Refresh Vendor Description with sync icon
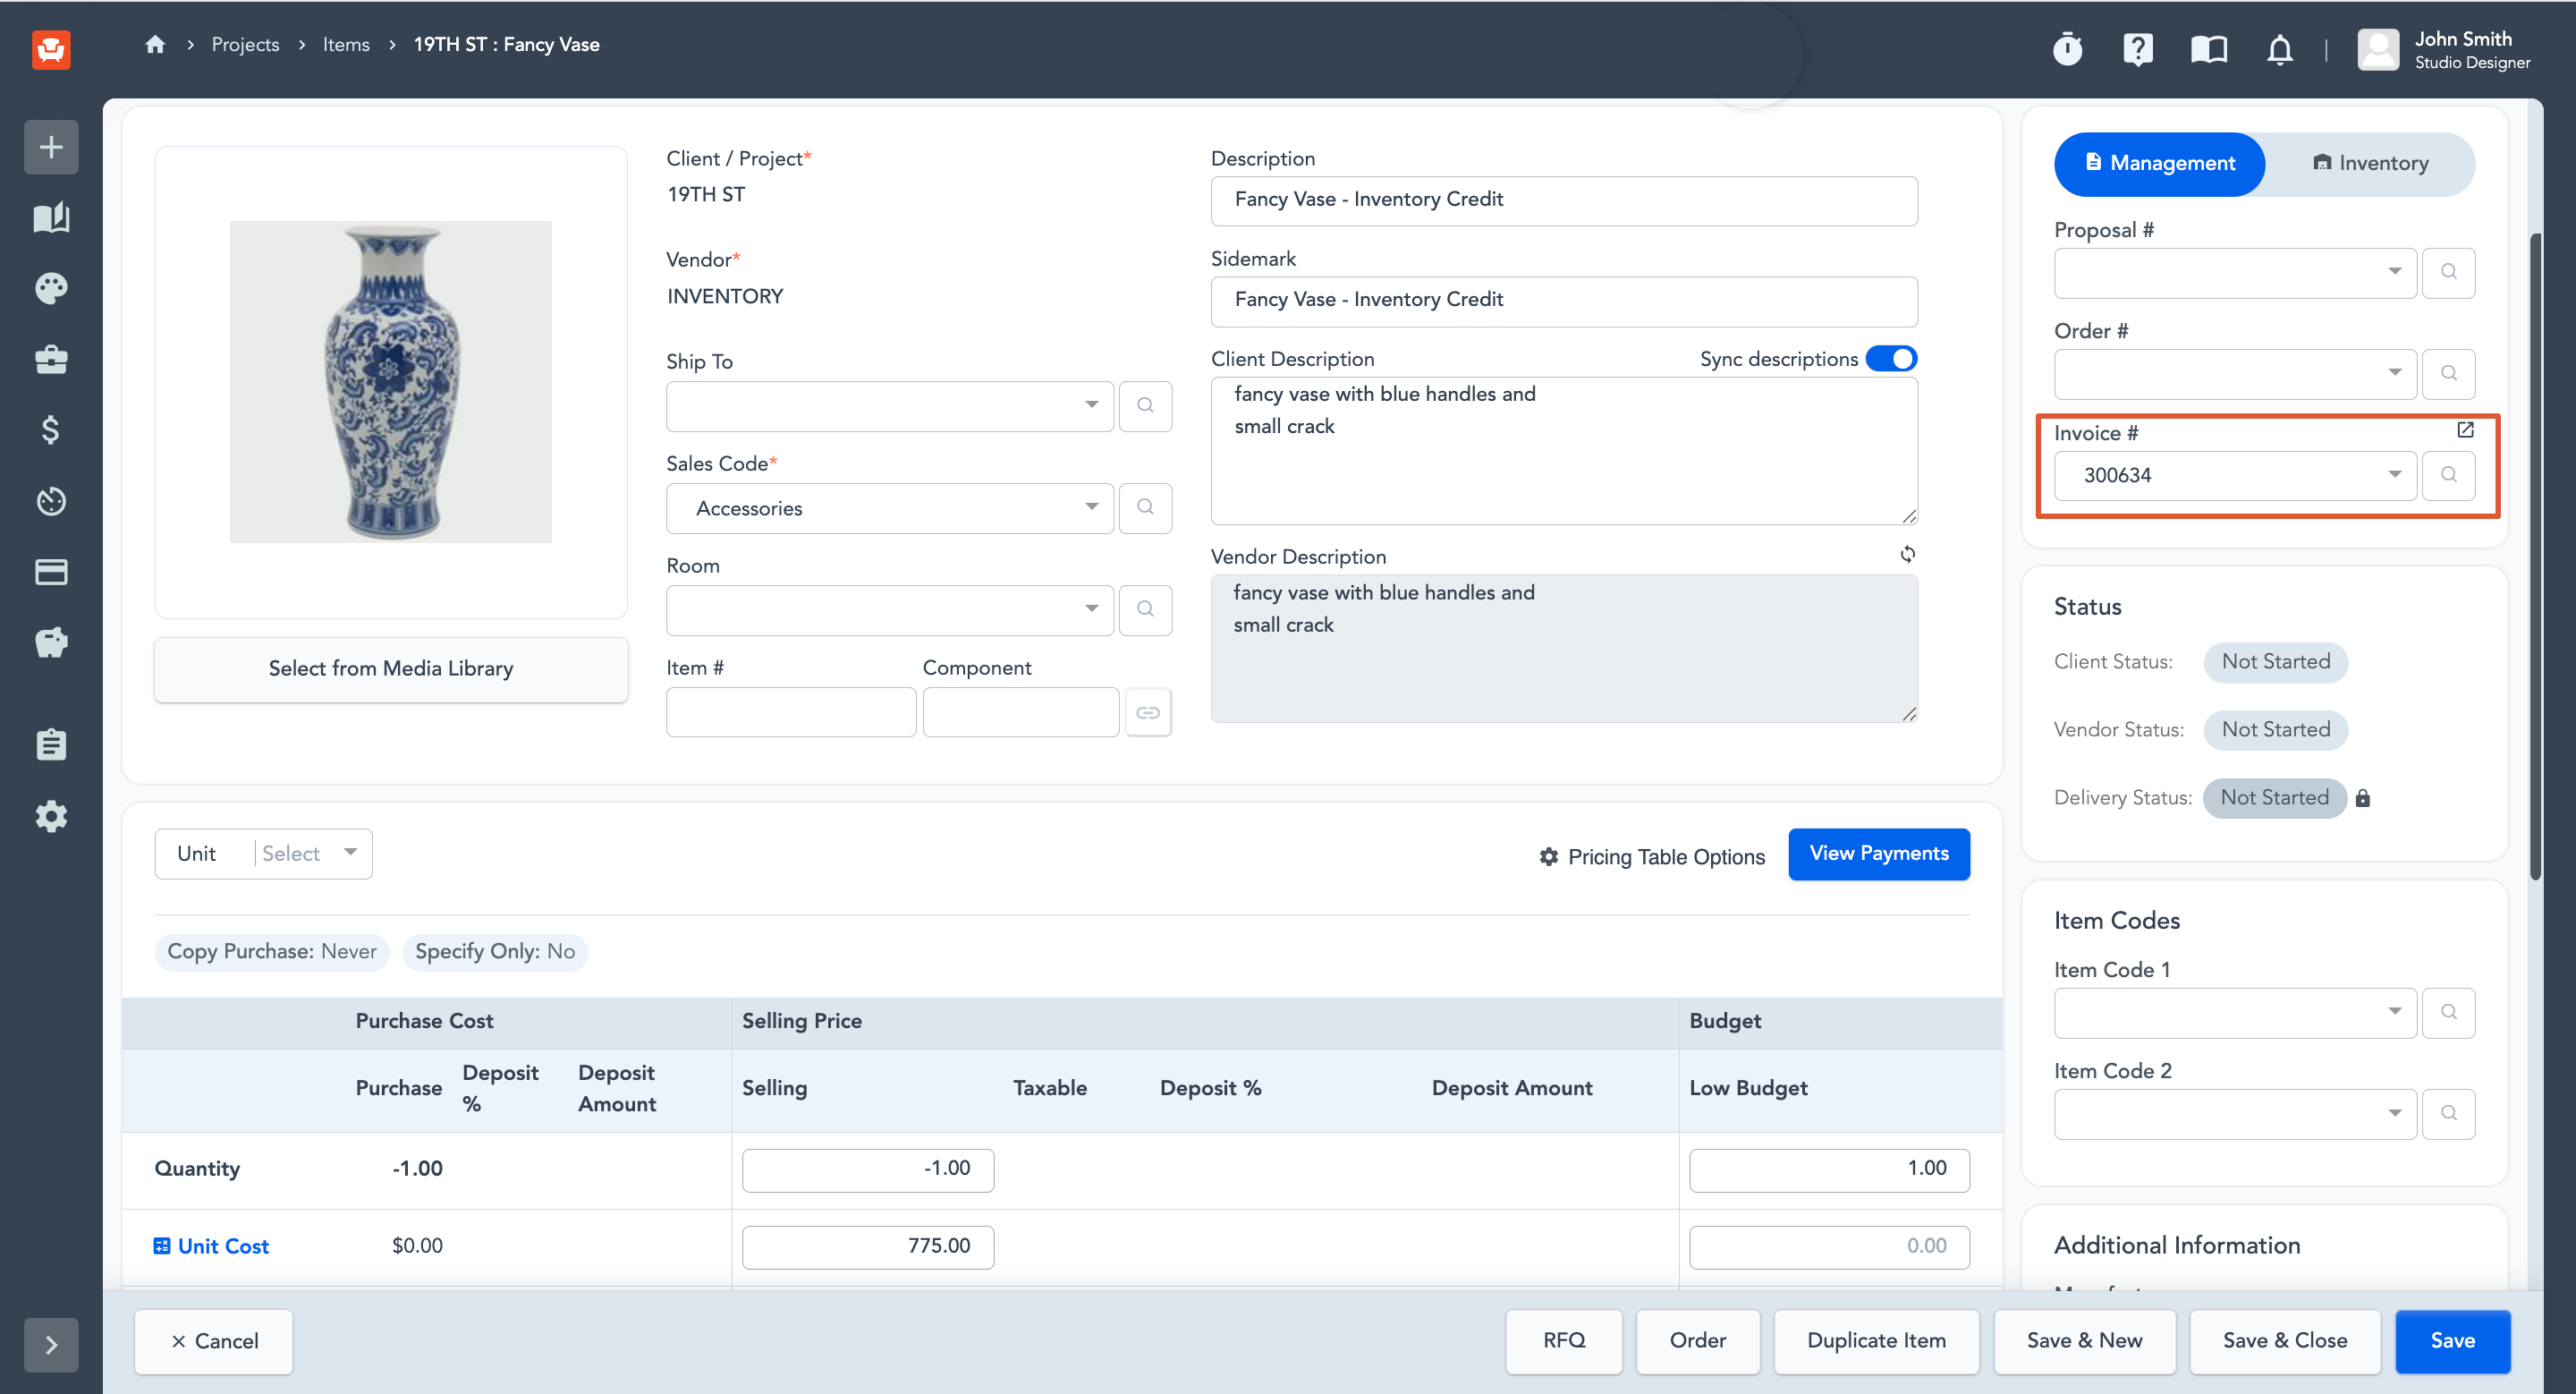The width and height of the screenshot is (2576, 1394). [1907, 555]
